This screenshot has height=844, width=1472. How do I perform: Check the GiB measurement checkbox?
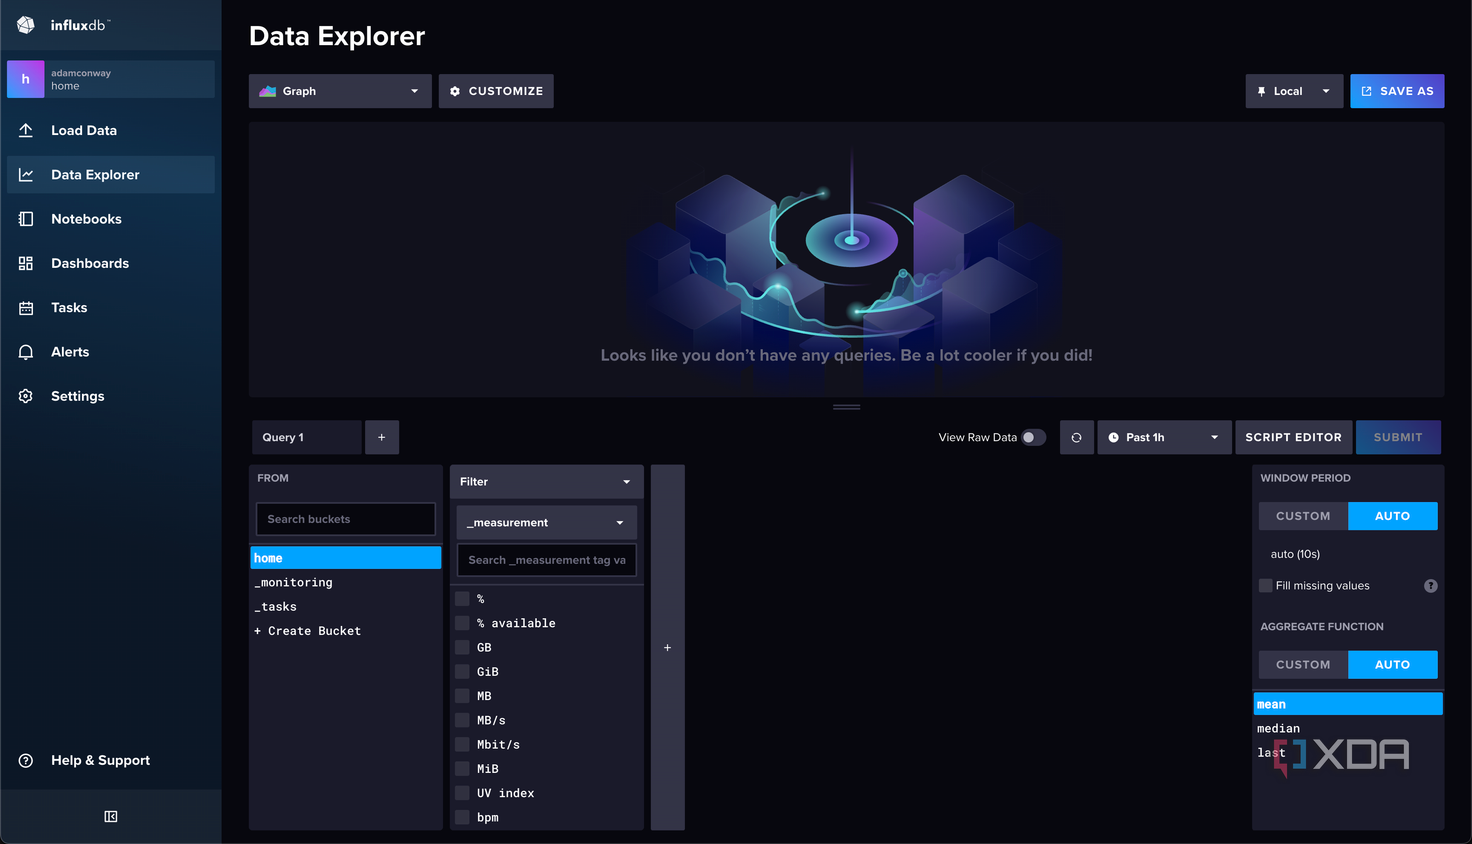(x=462, y=672)
